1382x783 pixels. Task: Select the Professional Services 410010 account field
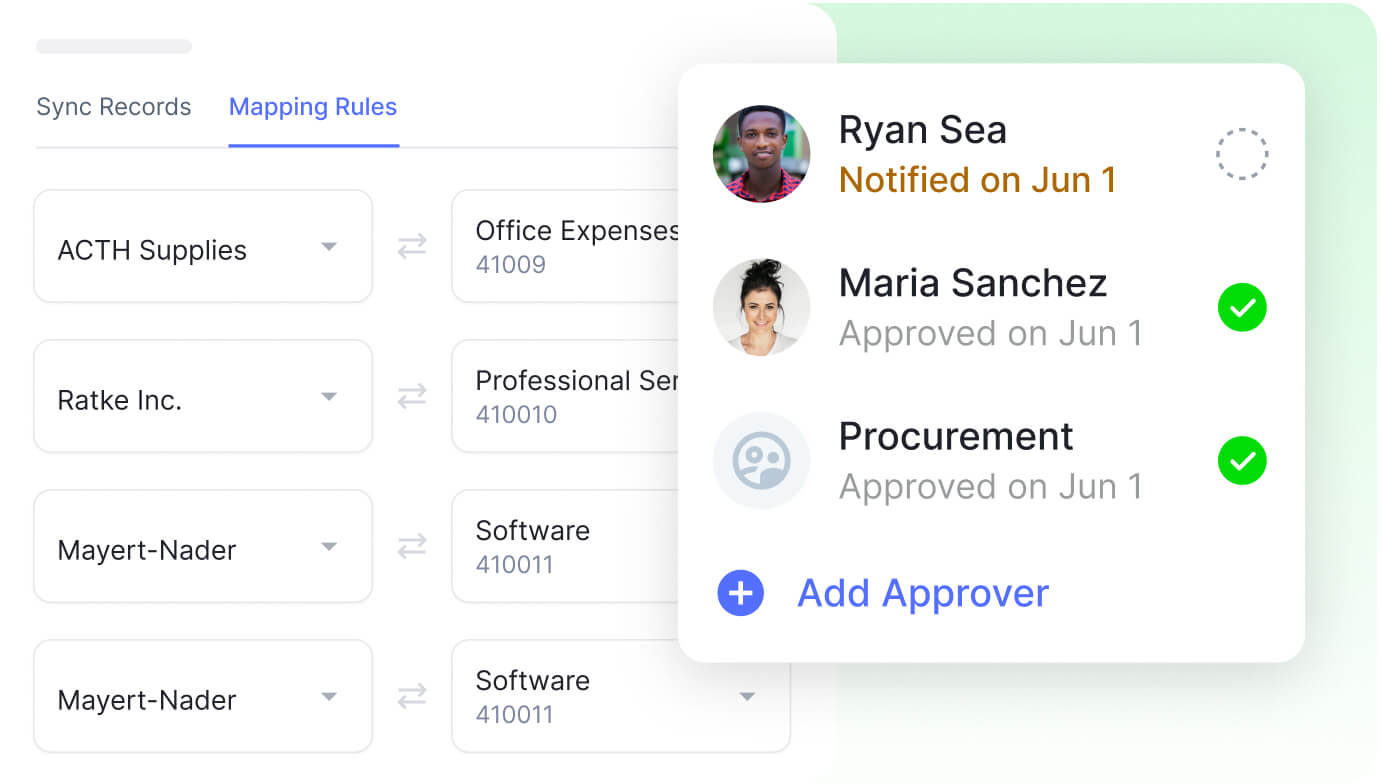pyautogui.click(x=565, y=397)
